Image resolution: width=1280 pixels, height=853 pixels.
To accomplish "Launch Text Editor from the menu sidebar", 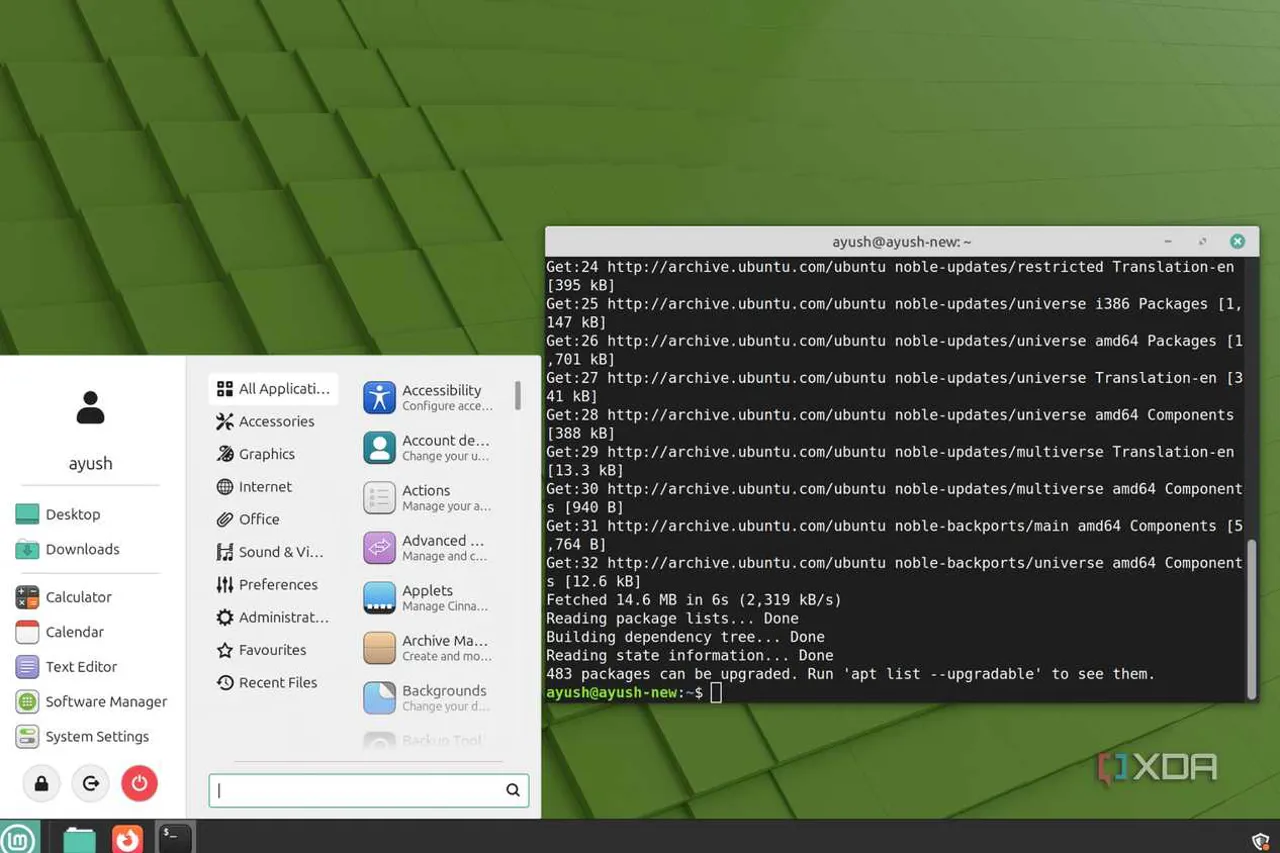I will click(x=67, y=667).
